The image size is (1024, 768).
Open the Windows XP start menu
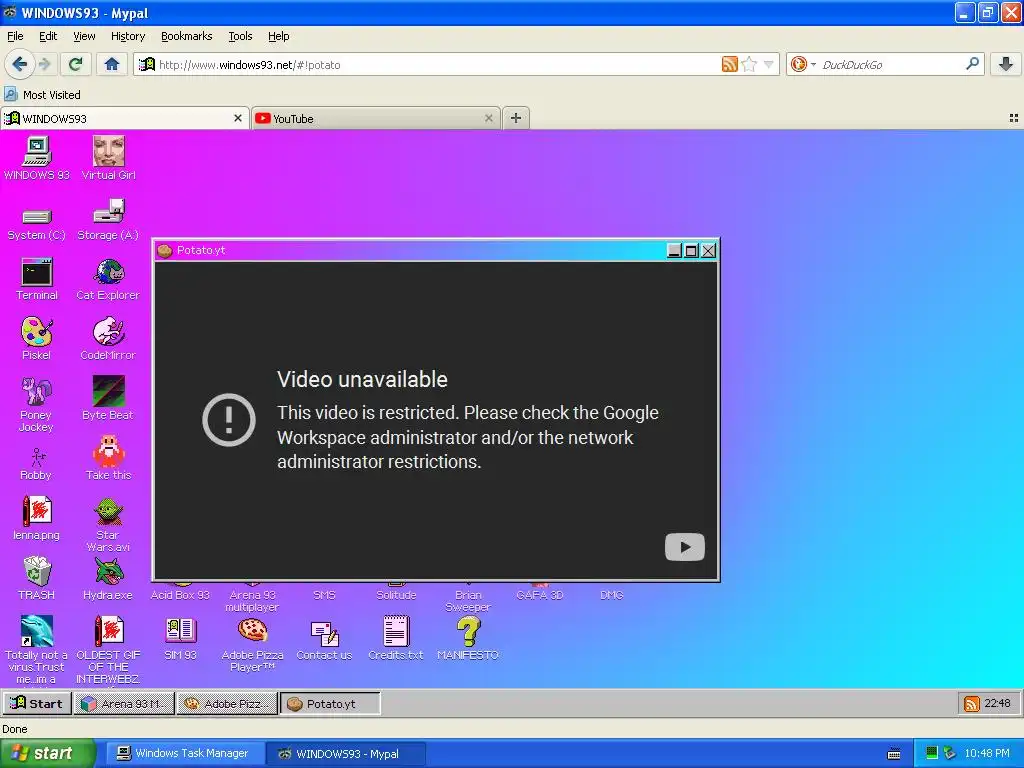click(x=46, y=753)
